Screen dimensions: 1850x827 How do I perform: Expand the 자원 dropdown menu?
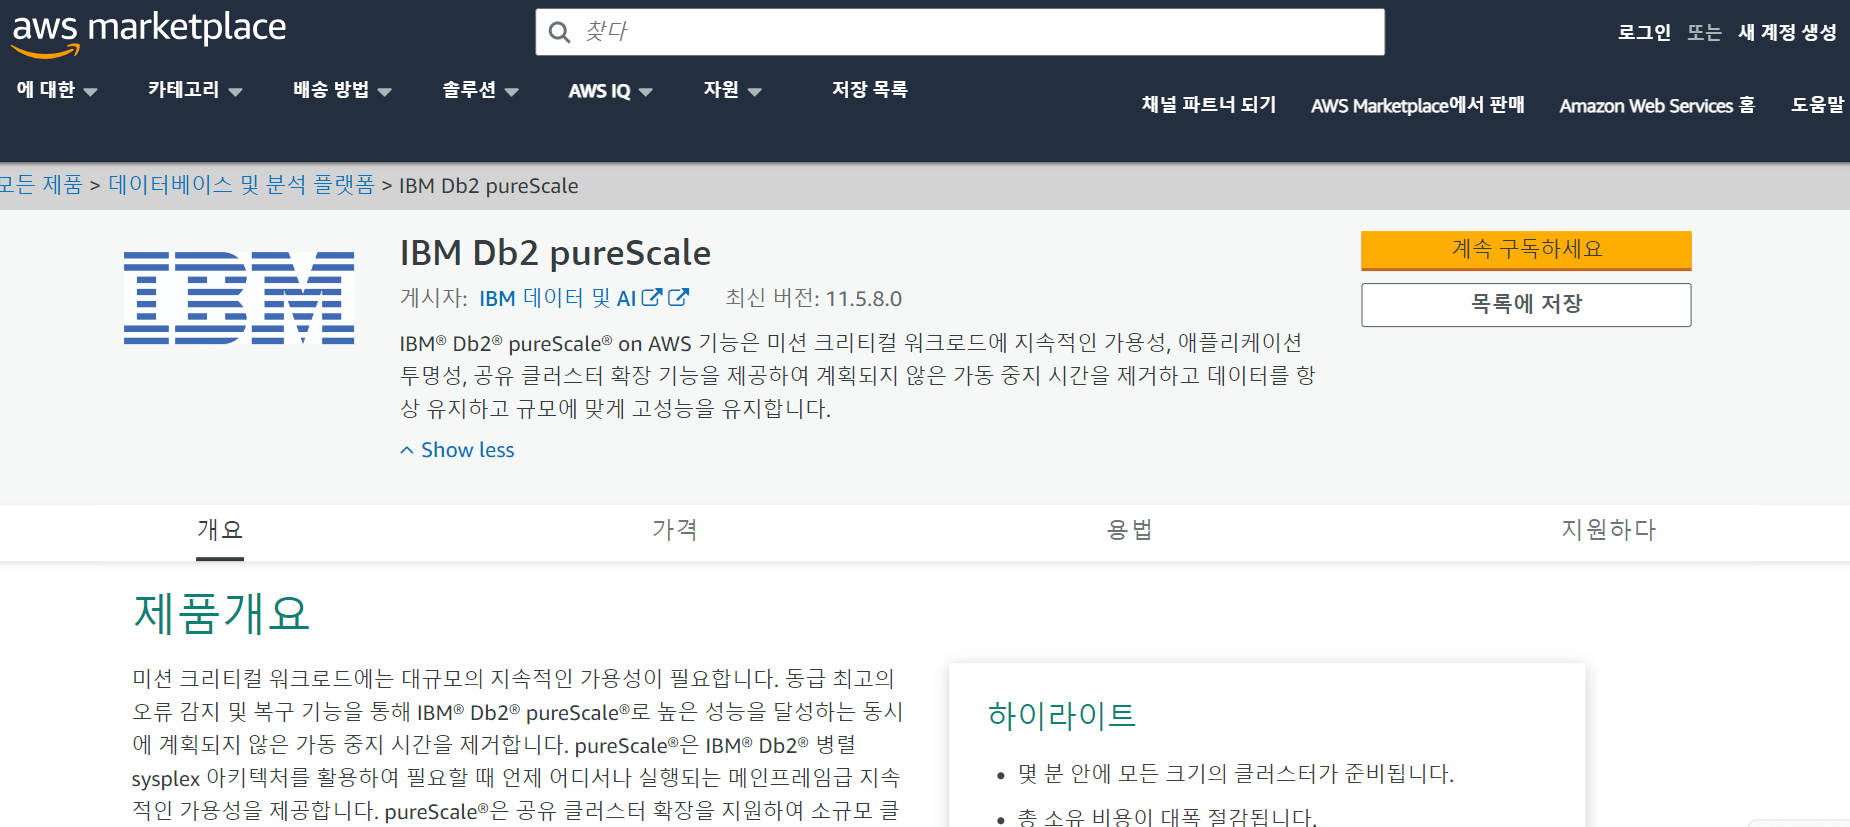coord(732,90)
